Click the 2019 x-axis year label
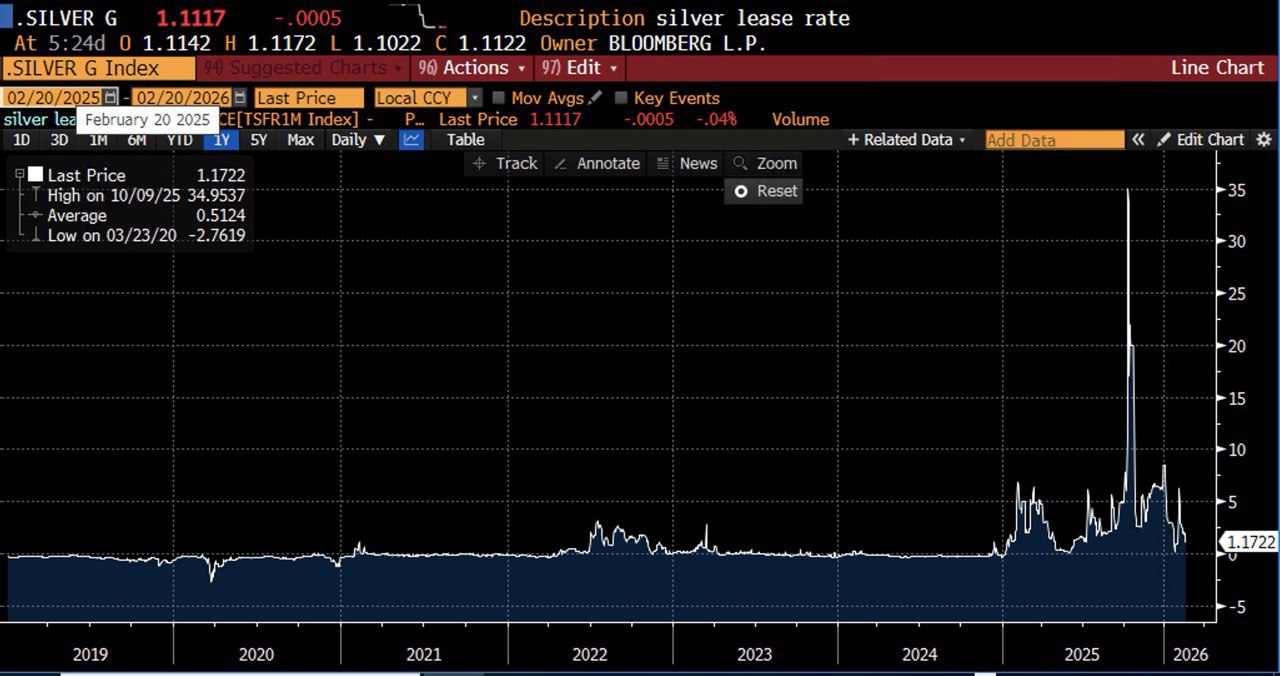 [x=90, y=654]
